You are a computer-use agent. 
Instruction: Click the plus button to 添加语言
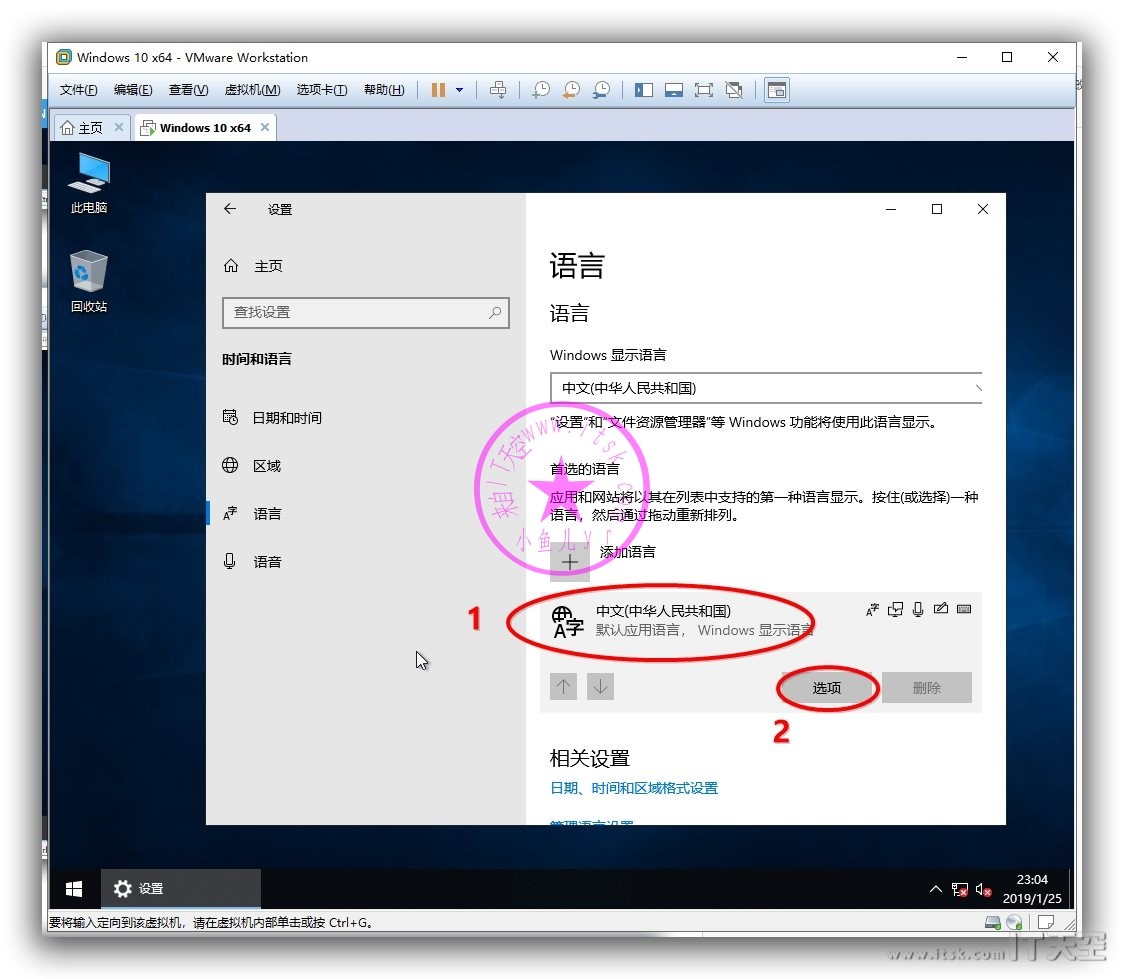click(570, 562)
